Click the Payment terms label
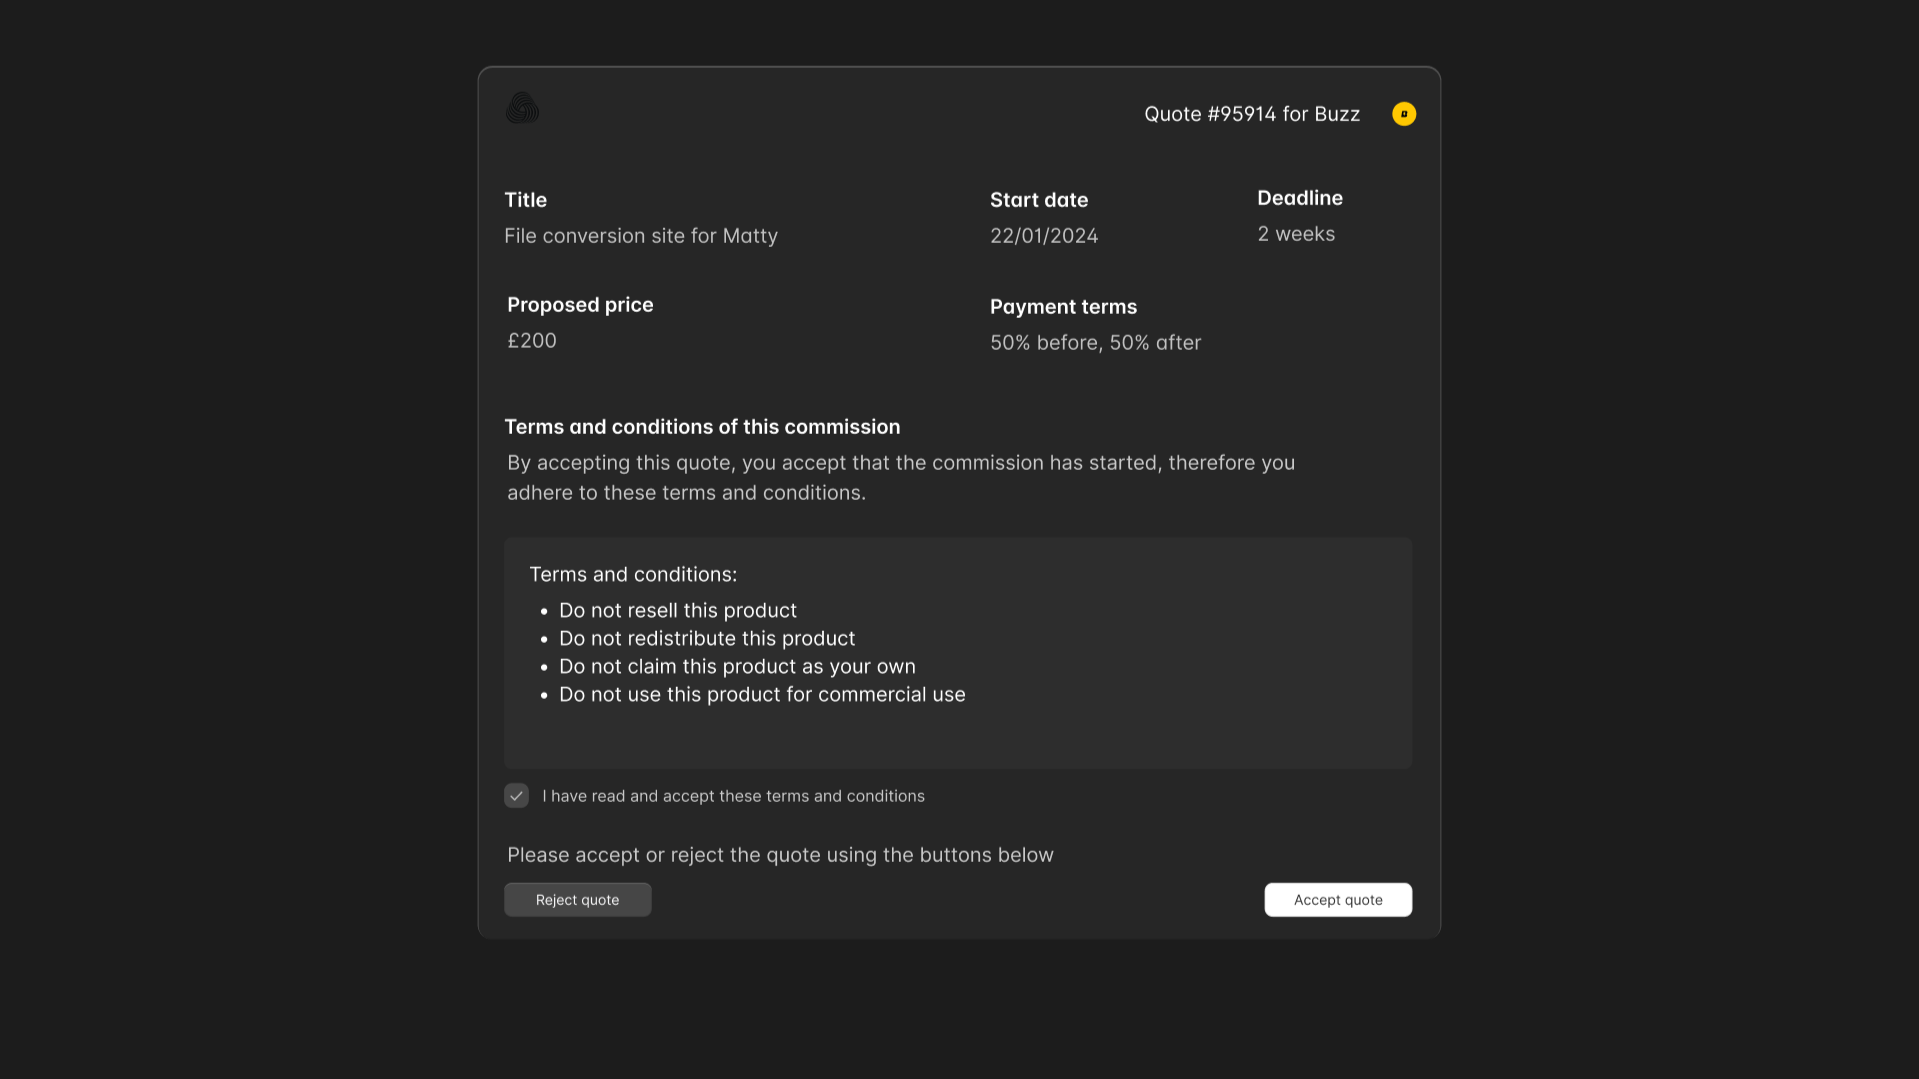The height and width of the screenshot is (1079, 1919). [1062, 307]
